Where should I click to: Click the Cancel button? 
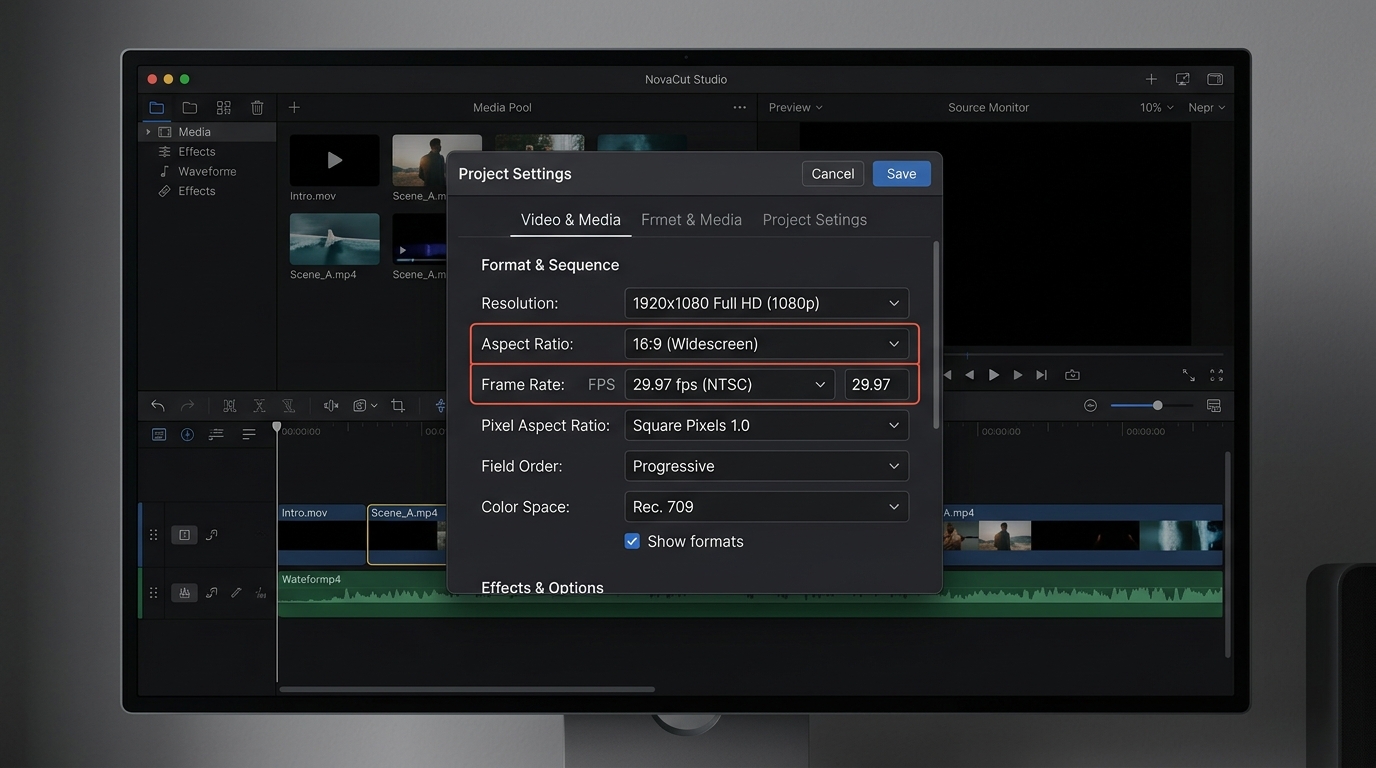(x=833, y=174)
